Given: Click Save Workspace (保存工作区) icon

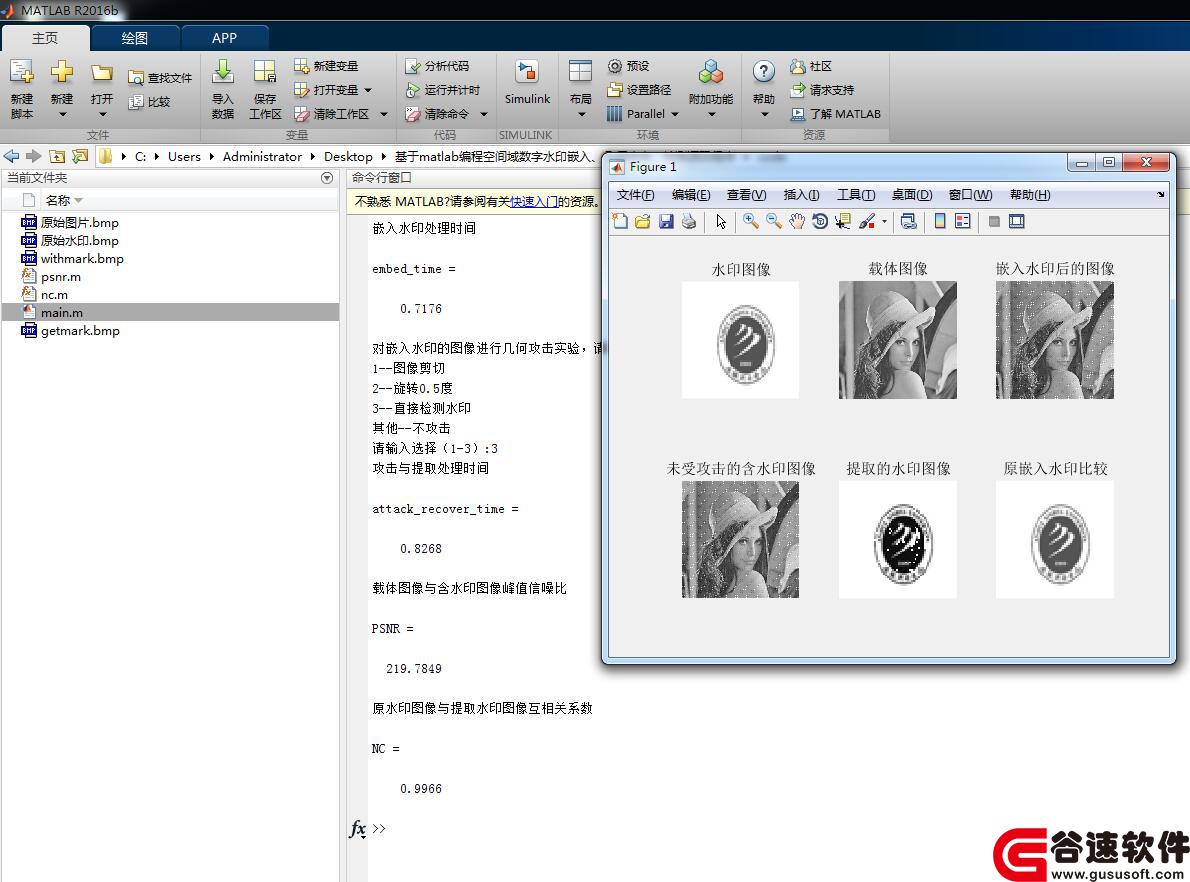Looking at the screenshot, I should (x=265, y=72).
